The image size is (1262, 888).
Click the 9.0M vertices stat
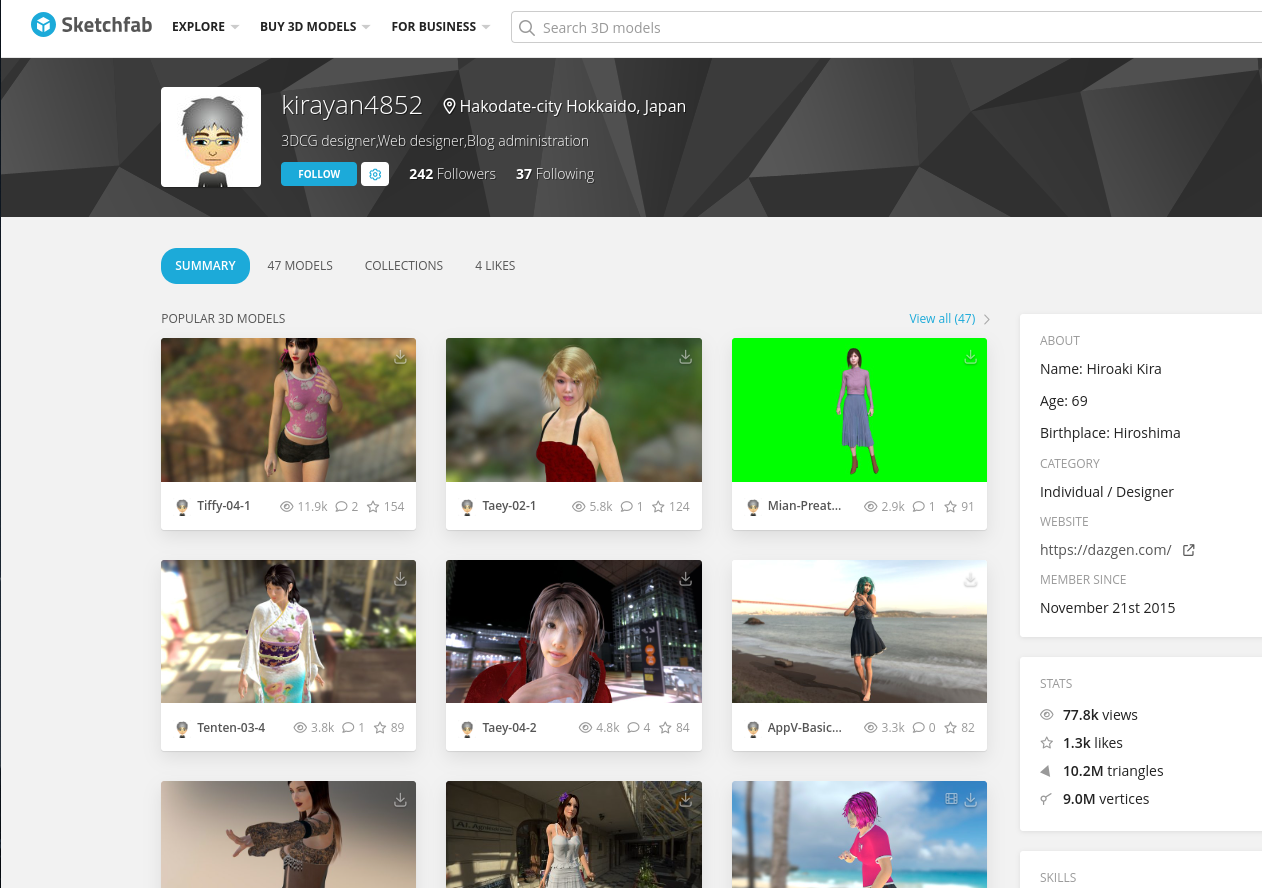[1106, 799]
